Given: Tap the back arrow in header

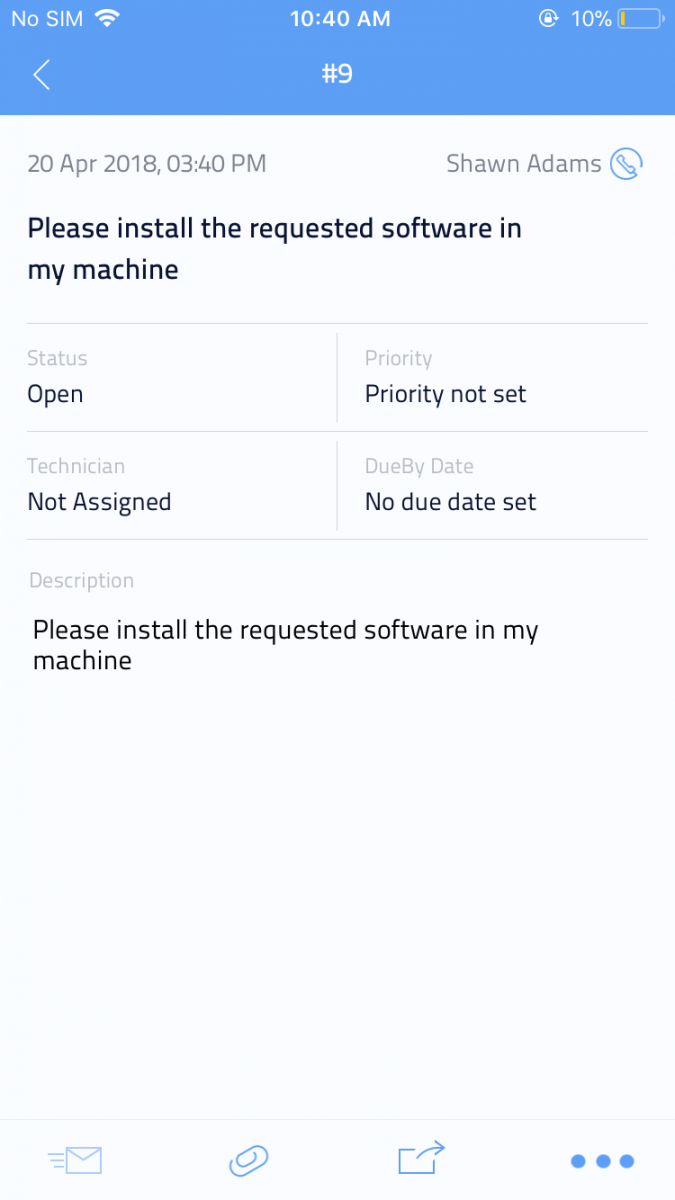Looking at the screenshot, I should pos(41,75).
